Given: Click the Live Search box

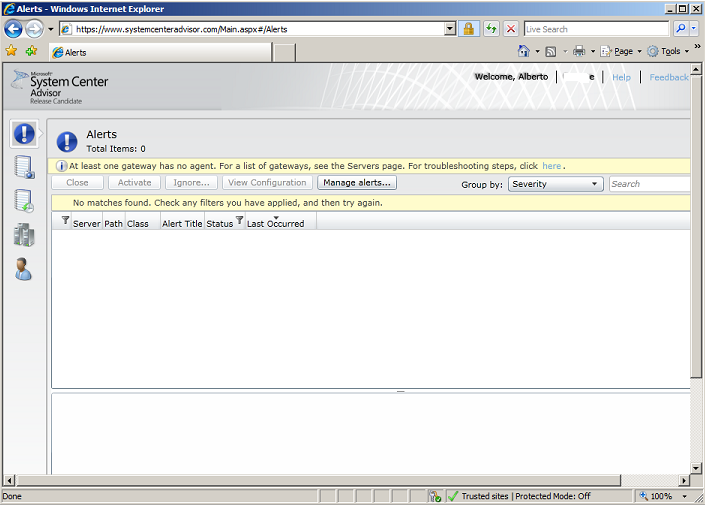Looking at the screenshot, I should [596, 29].
